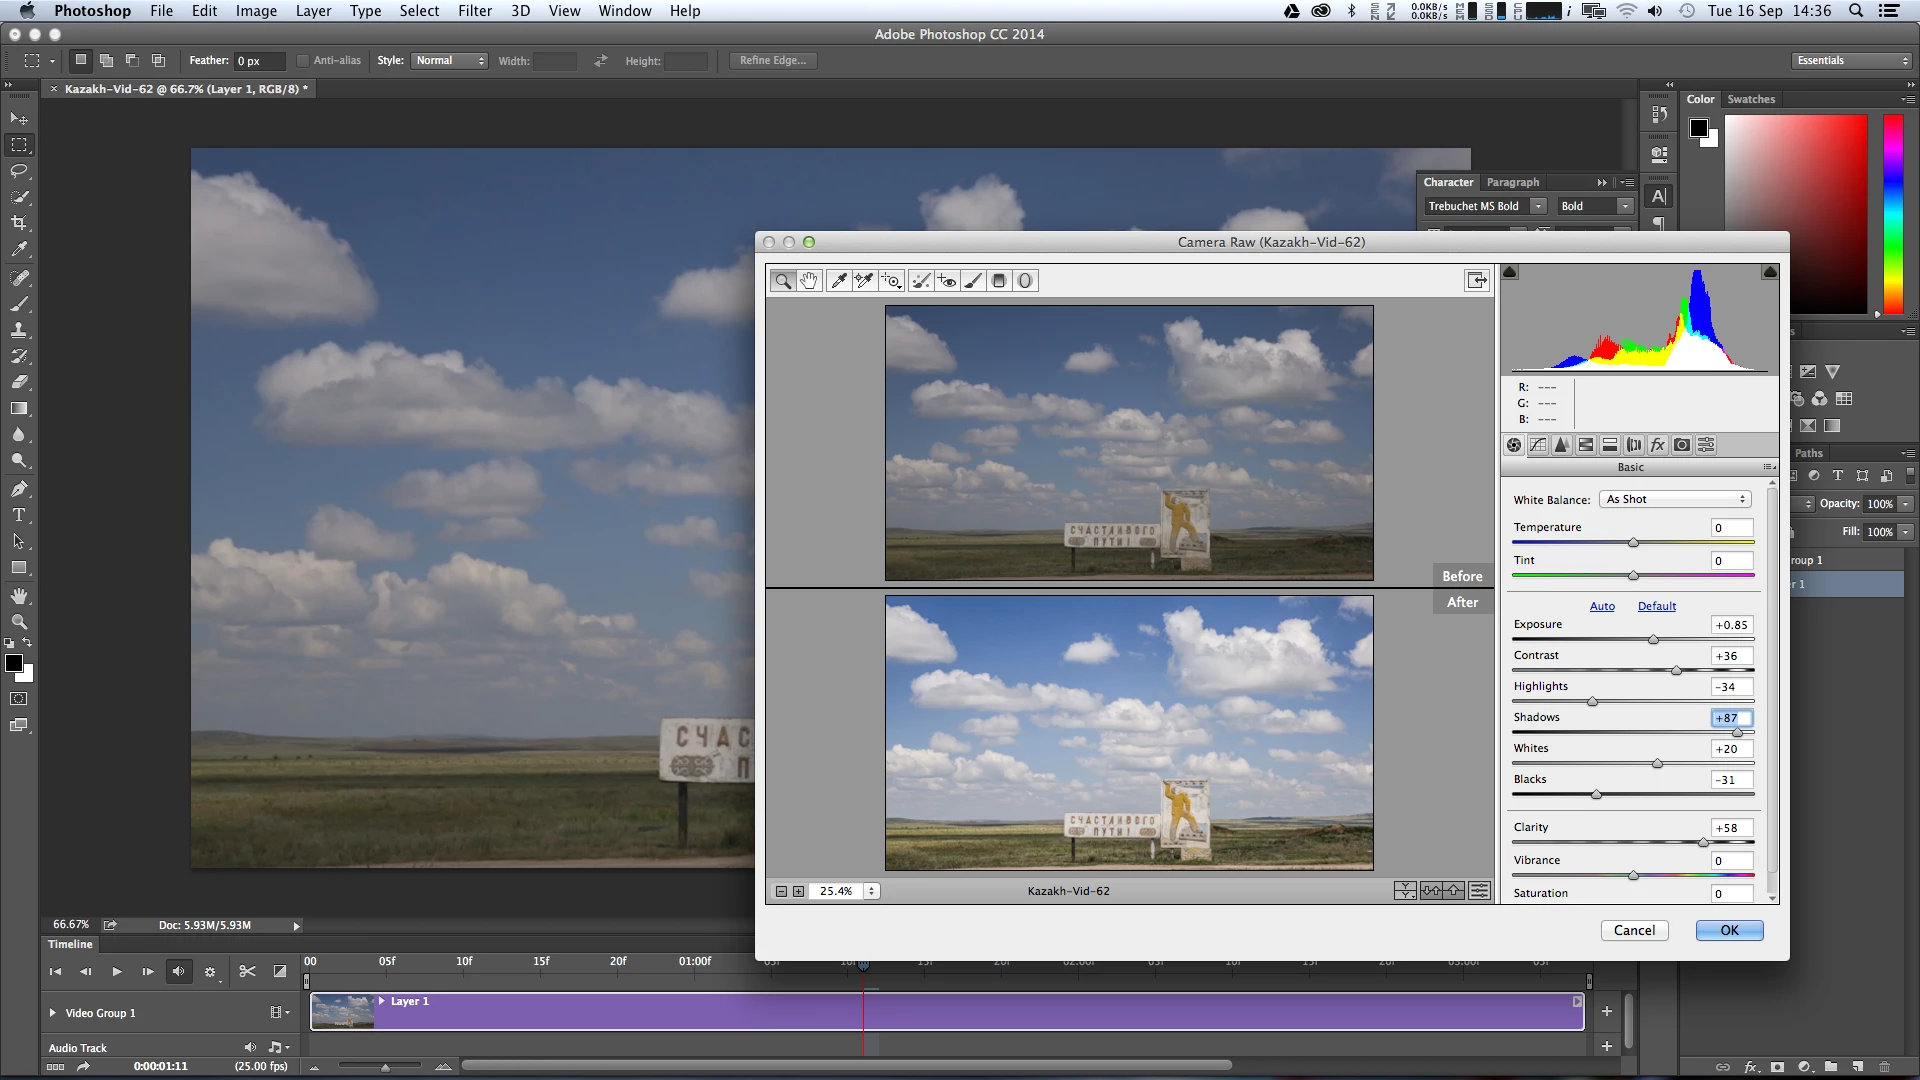Viewport: 1920px width, 1080px height.
Task: Choose the Graduated Filter tool
Action: (x=998, y=281)
